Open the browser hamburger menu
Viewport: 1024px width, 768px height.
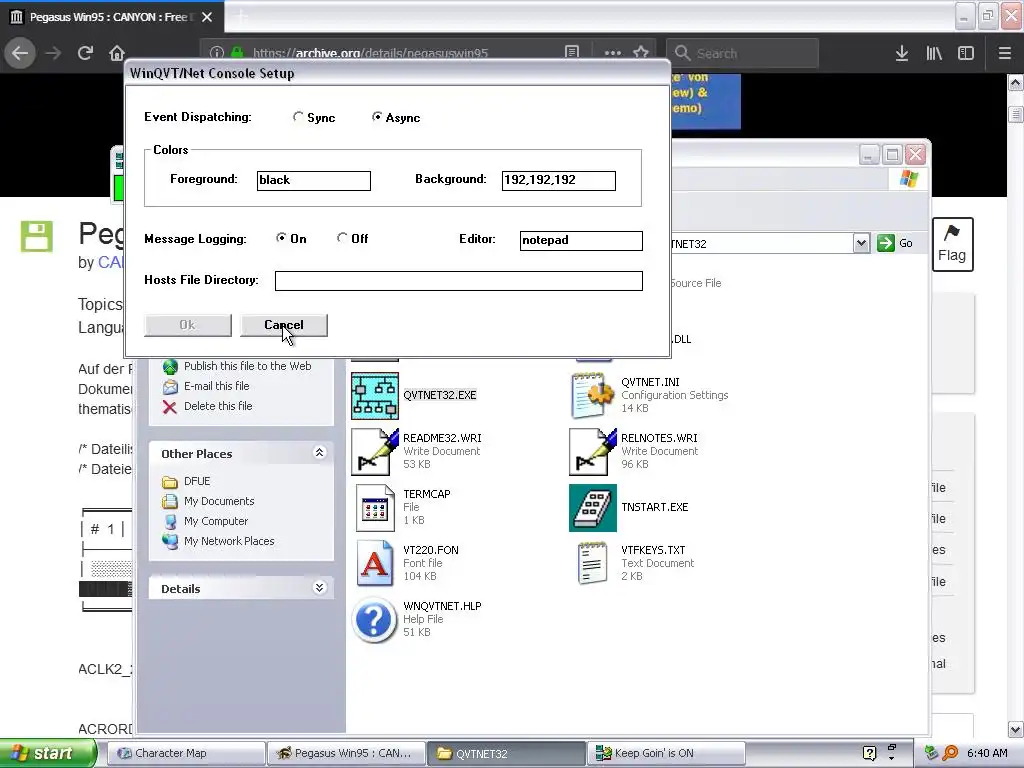(1005, 53)
